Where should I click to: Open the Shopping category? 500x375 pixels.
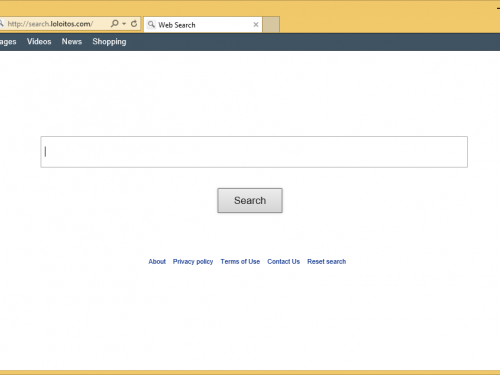coord(109,42)
